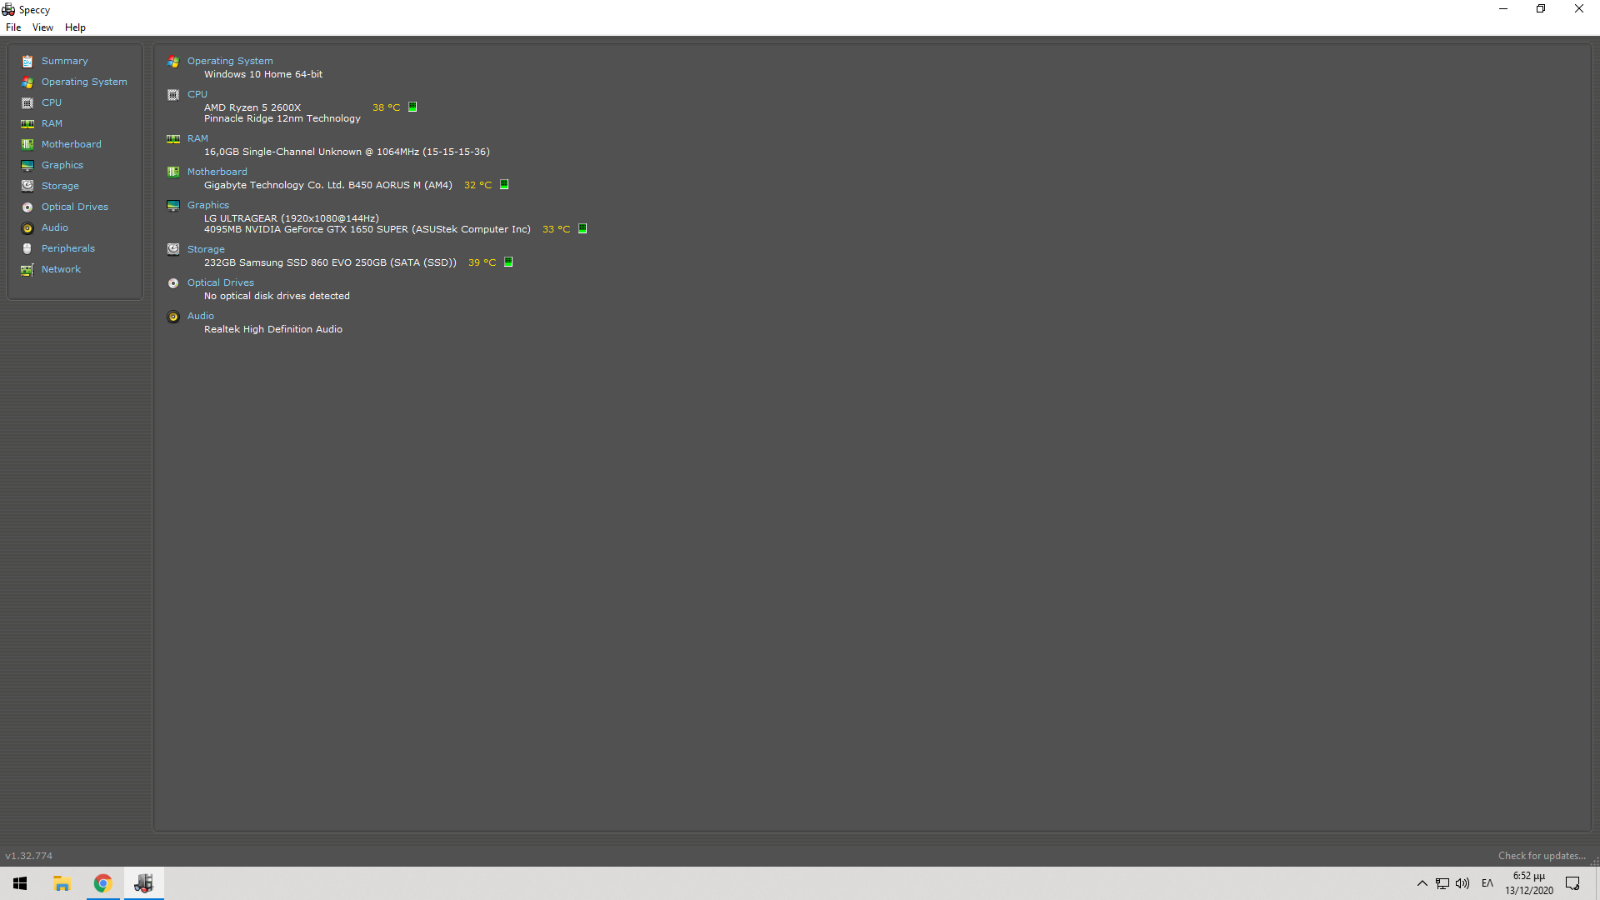Image resolution: width=1600 pixels, height=900 pixels.
Task: Click Check for updates link
Action: coord(1541,856)
